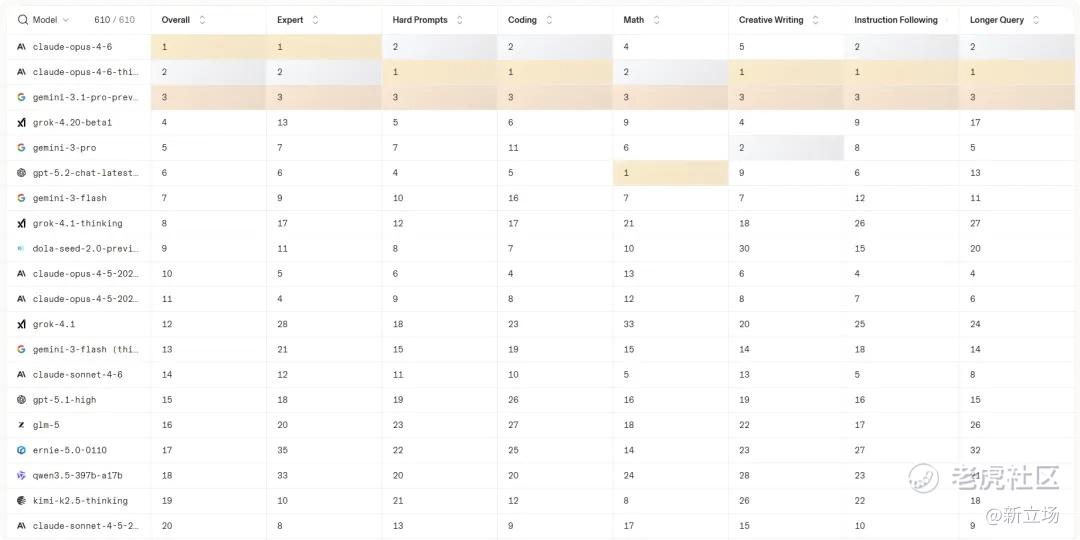Click the dola-seed-2.0 model icon

[21, 249]
